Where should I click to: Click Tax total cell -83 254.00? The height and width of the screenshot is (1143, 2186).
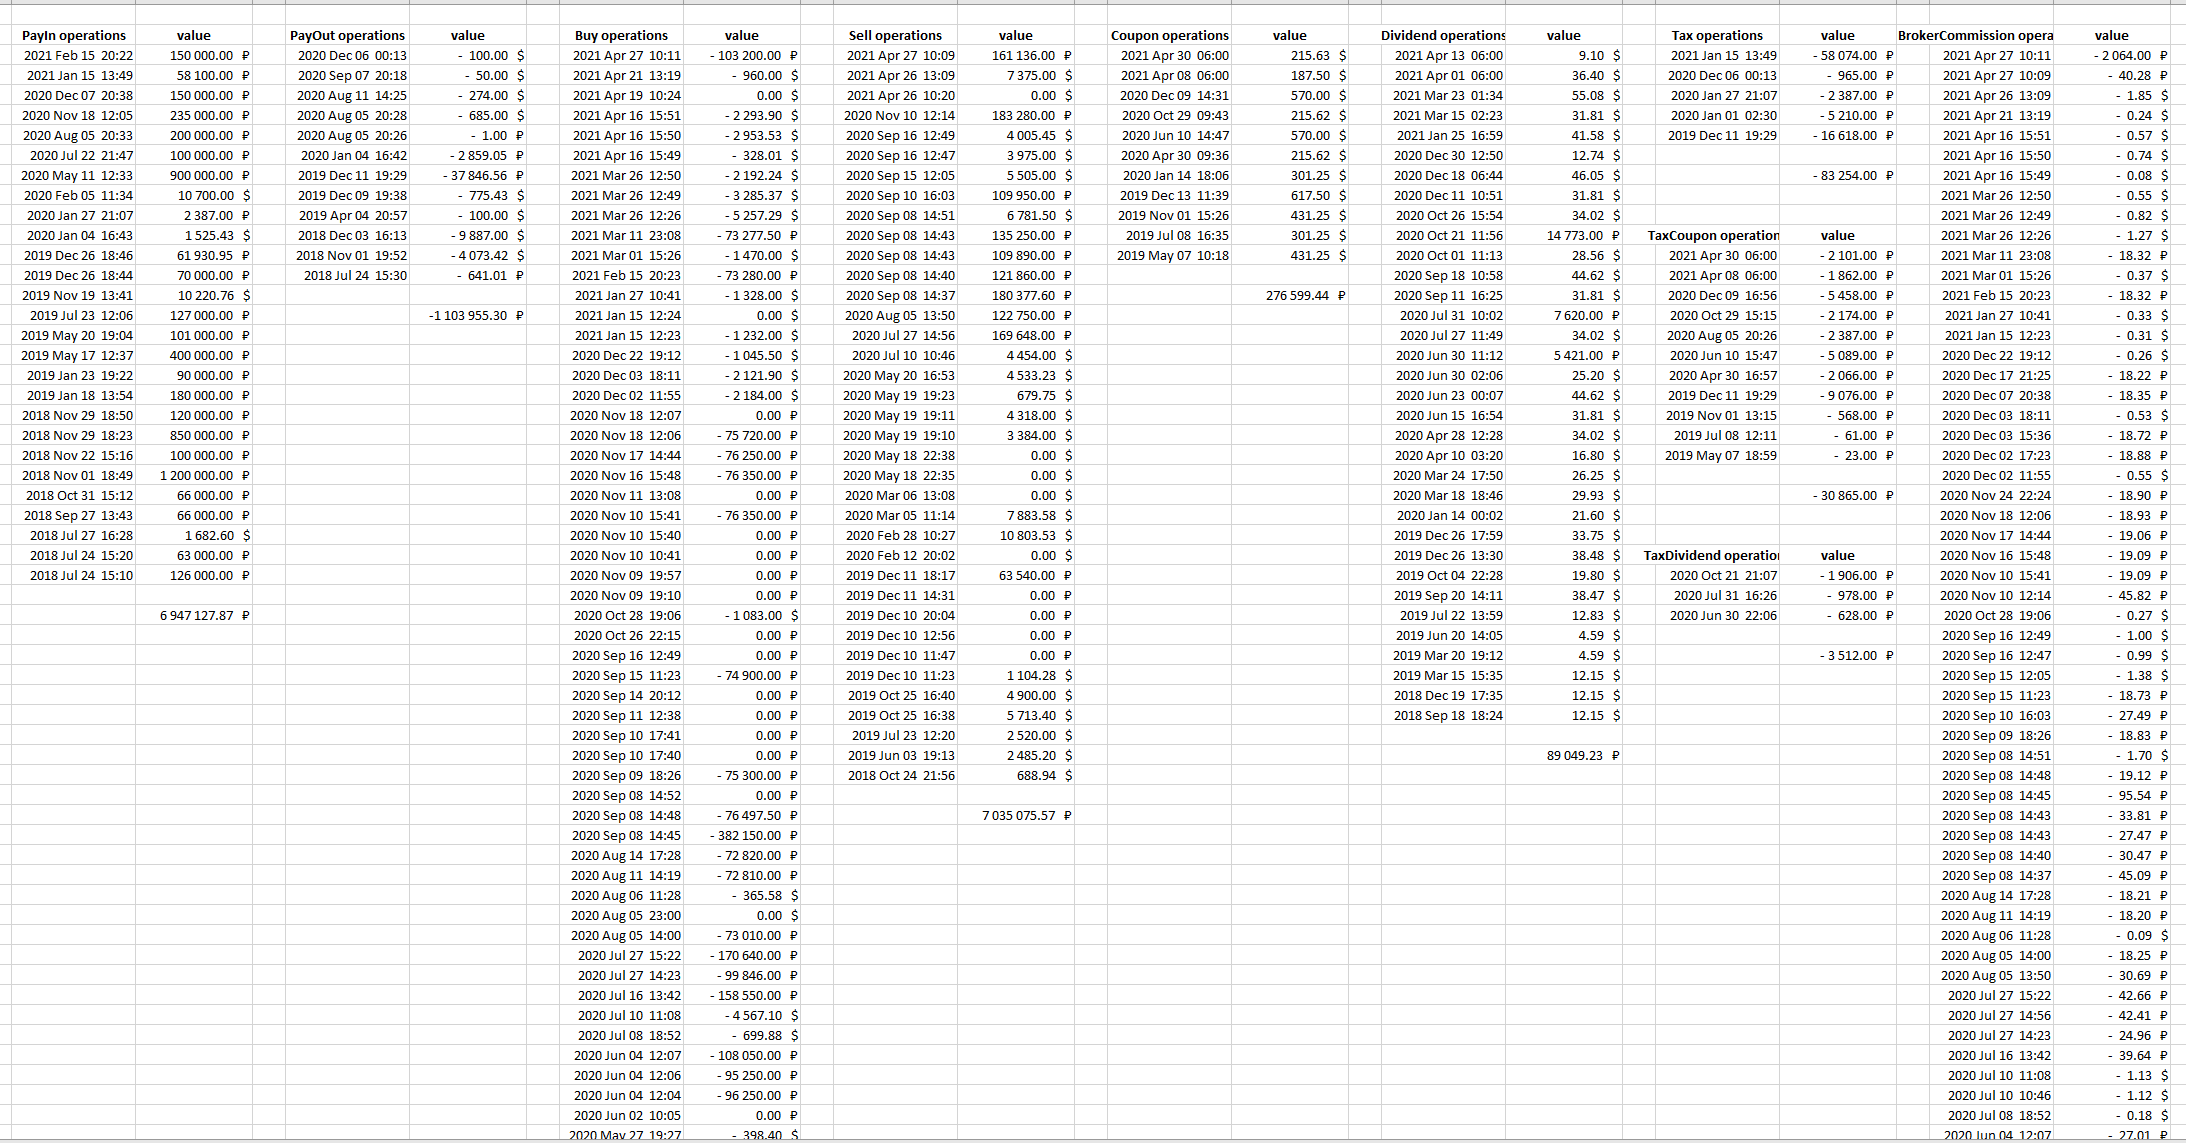click(x=1838, y=175)
